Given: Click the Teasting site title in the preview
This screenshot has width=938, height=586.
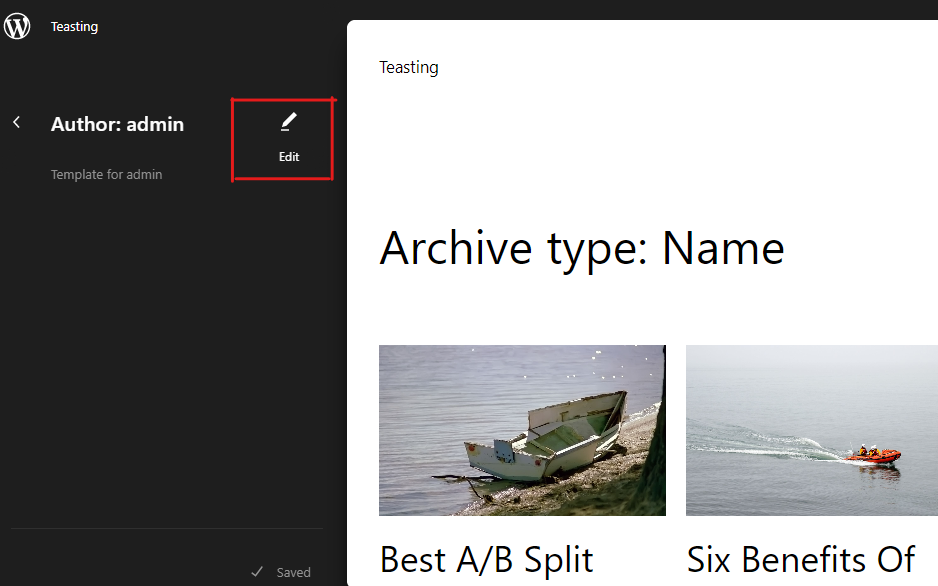Looking at the screenshot, I should point(409,67).
